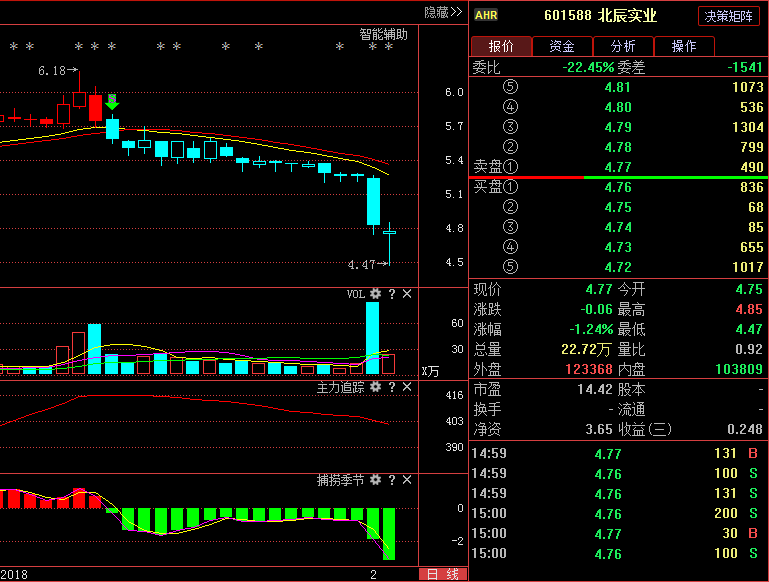Toggle 智能辅助 smart assist overlay
The height and width of the screenshot is (582, 769).
(384, 34)
